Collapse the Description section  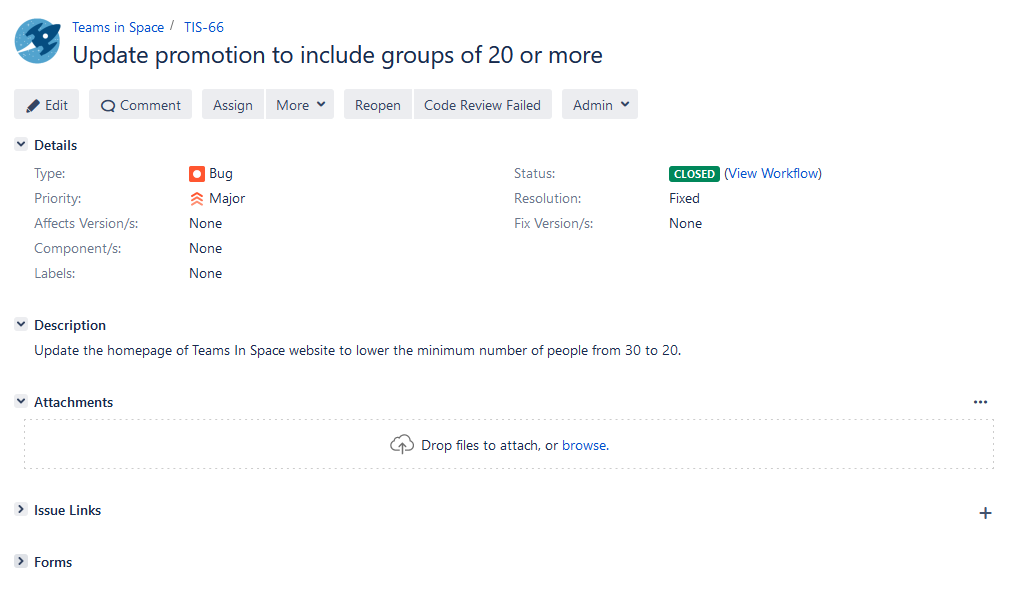tap(20, 324)
